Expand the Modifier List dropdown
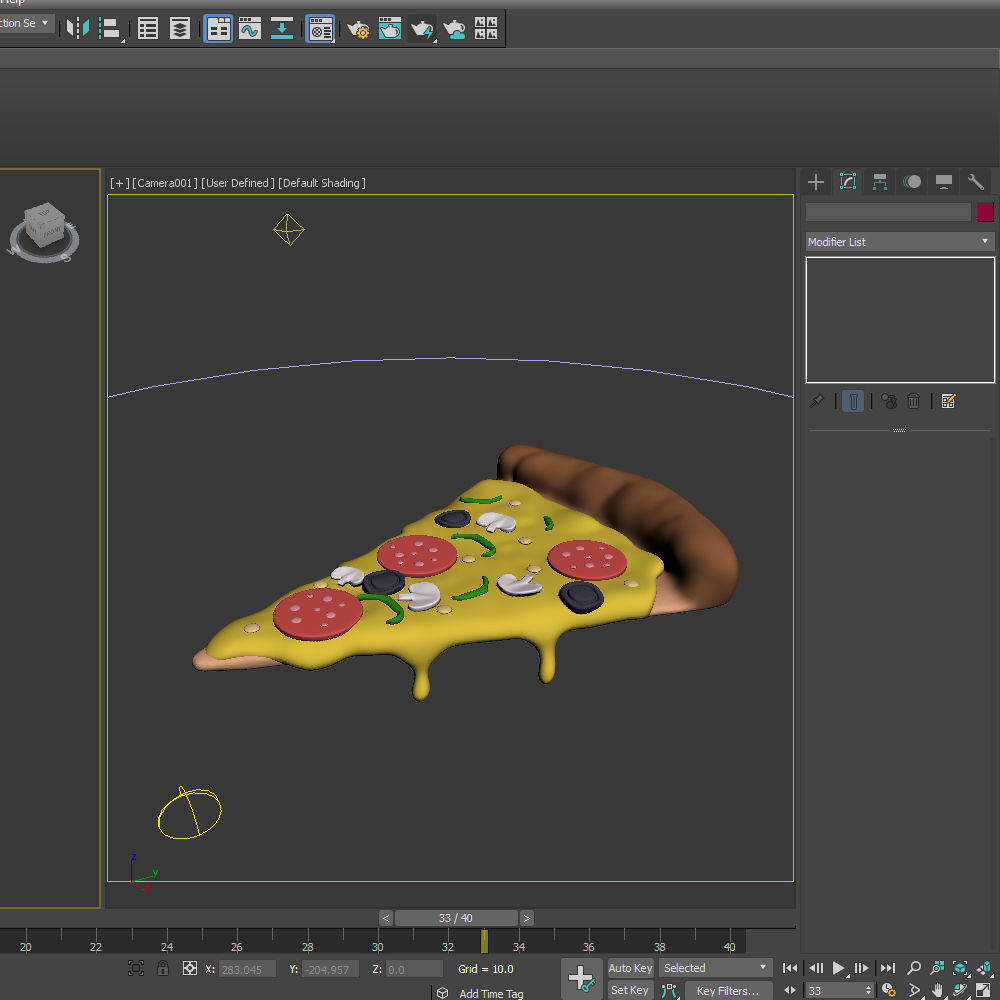This screenshot has height=1000, width=1000. click(900, 242)
